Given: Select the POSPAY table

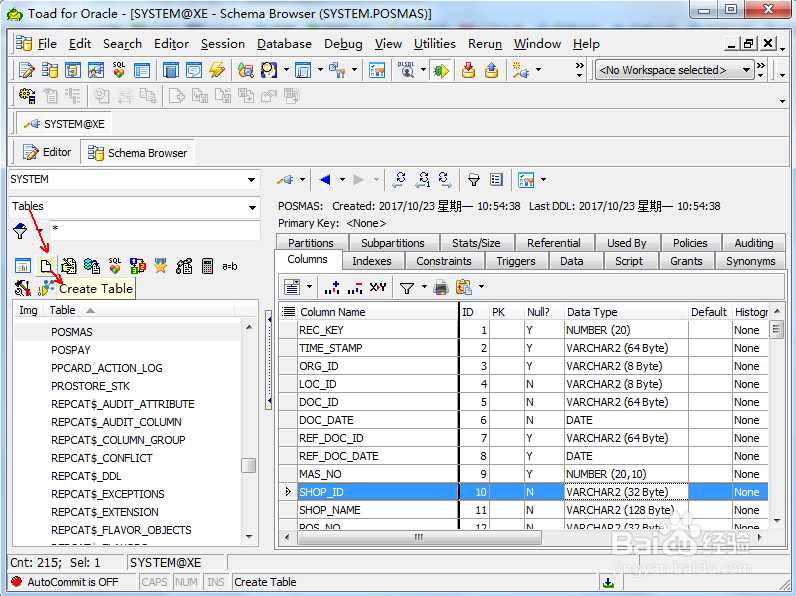Looking at the screenshot, I should point(71,350).
